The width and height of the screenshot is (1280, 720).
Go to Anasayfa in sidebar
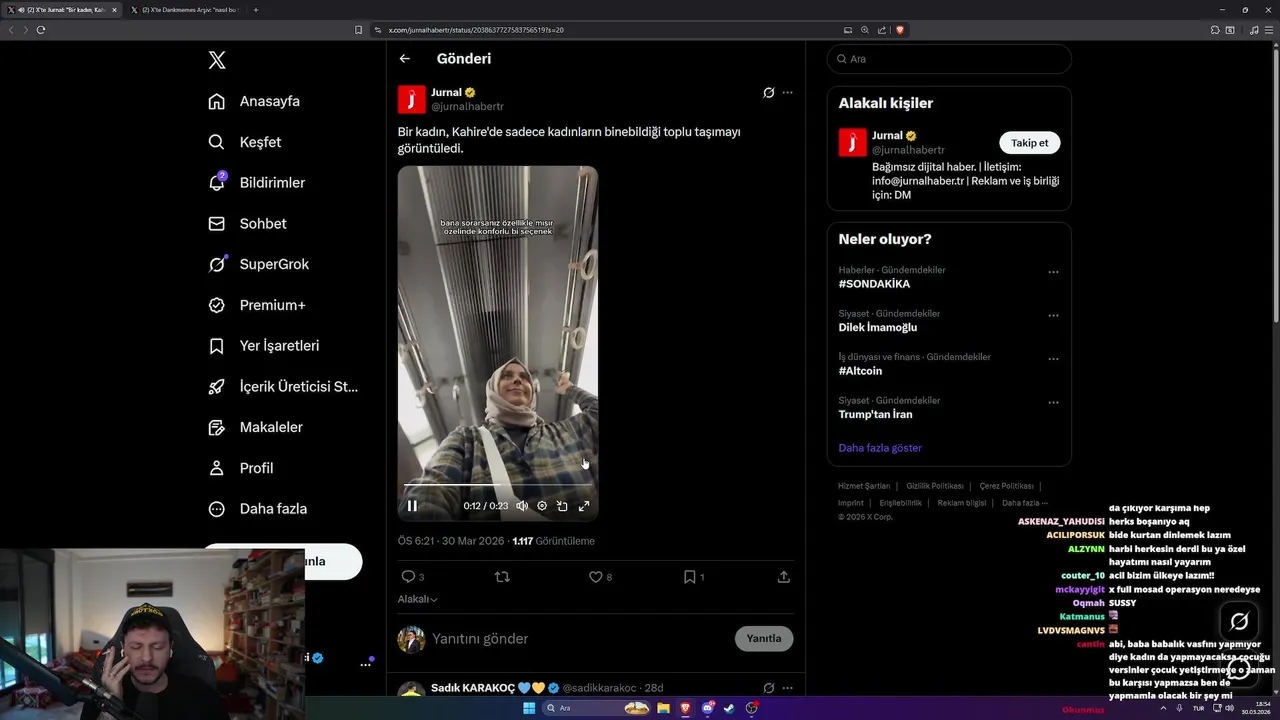[254, 101]
